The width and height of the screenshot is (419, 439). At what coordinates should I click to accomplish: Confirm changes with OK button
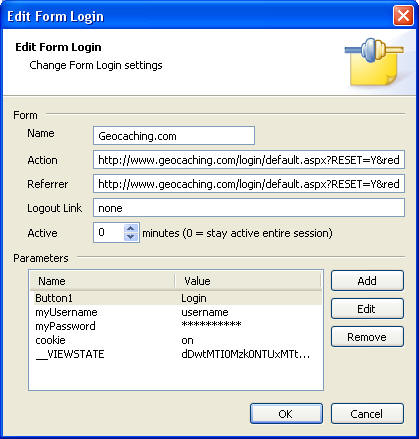click(x=286, y=414)
